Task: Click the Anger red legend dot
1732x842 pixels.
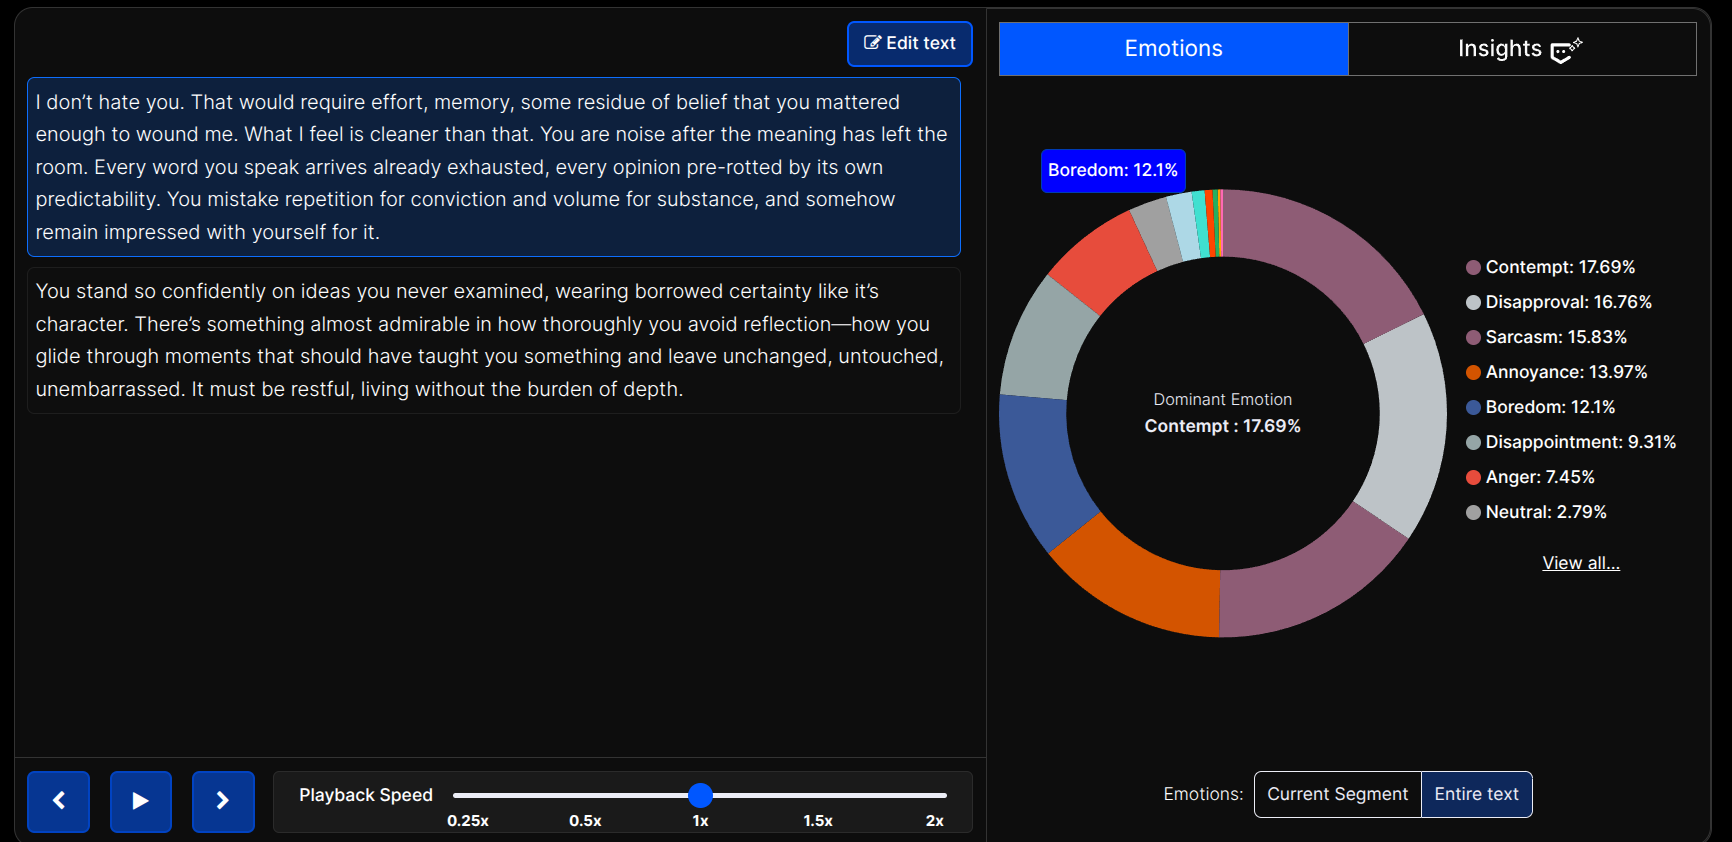Action: (1473, 477)
